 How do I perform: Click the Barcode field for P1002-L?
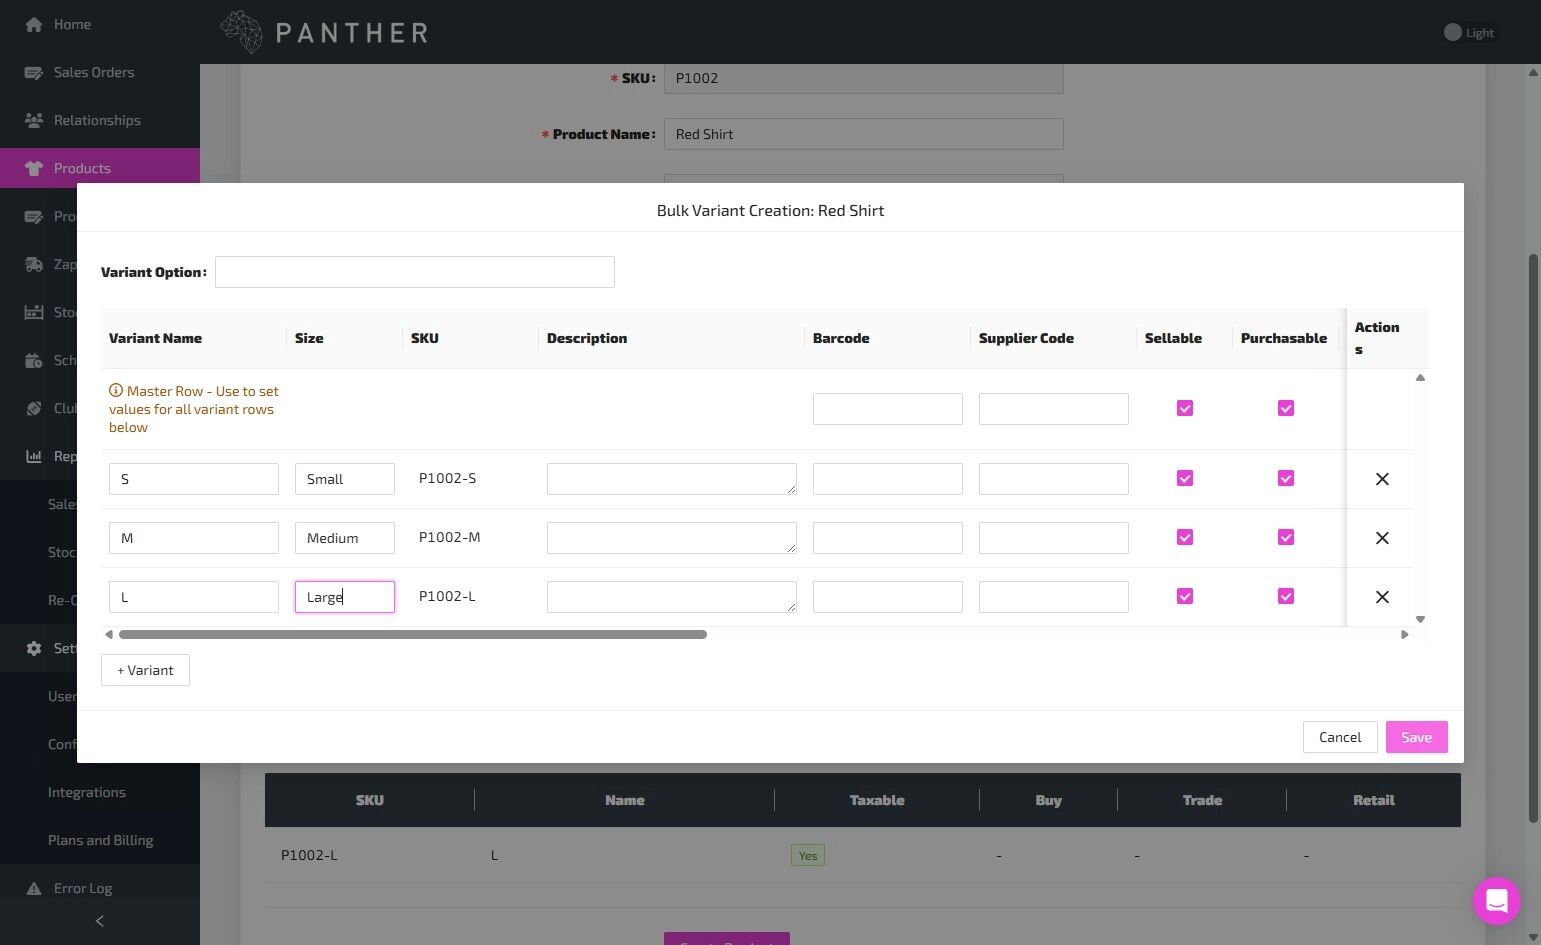[x=888, y=597]
